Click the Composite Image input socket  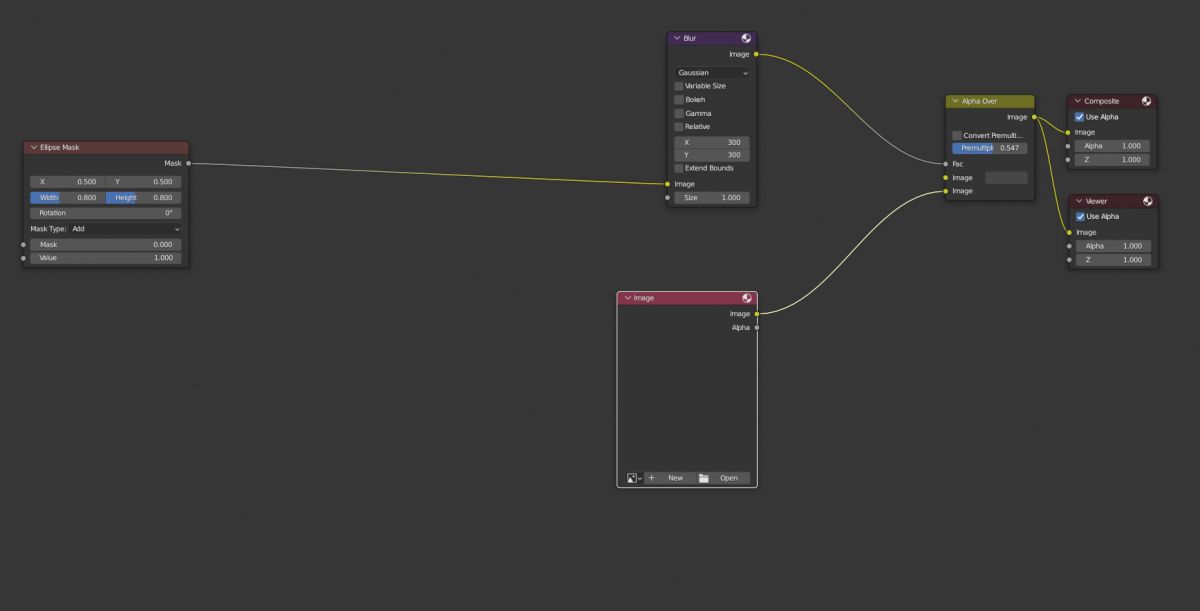click(1068, 132)
